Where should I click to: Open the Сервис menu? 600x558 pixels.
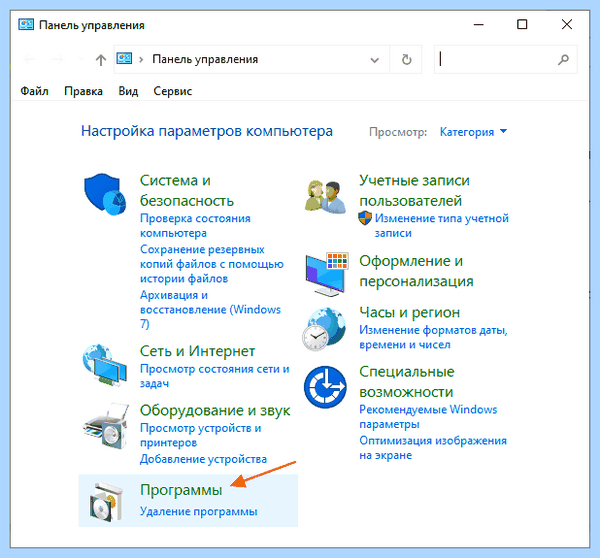click(x=173, y=91)
